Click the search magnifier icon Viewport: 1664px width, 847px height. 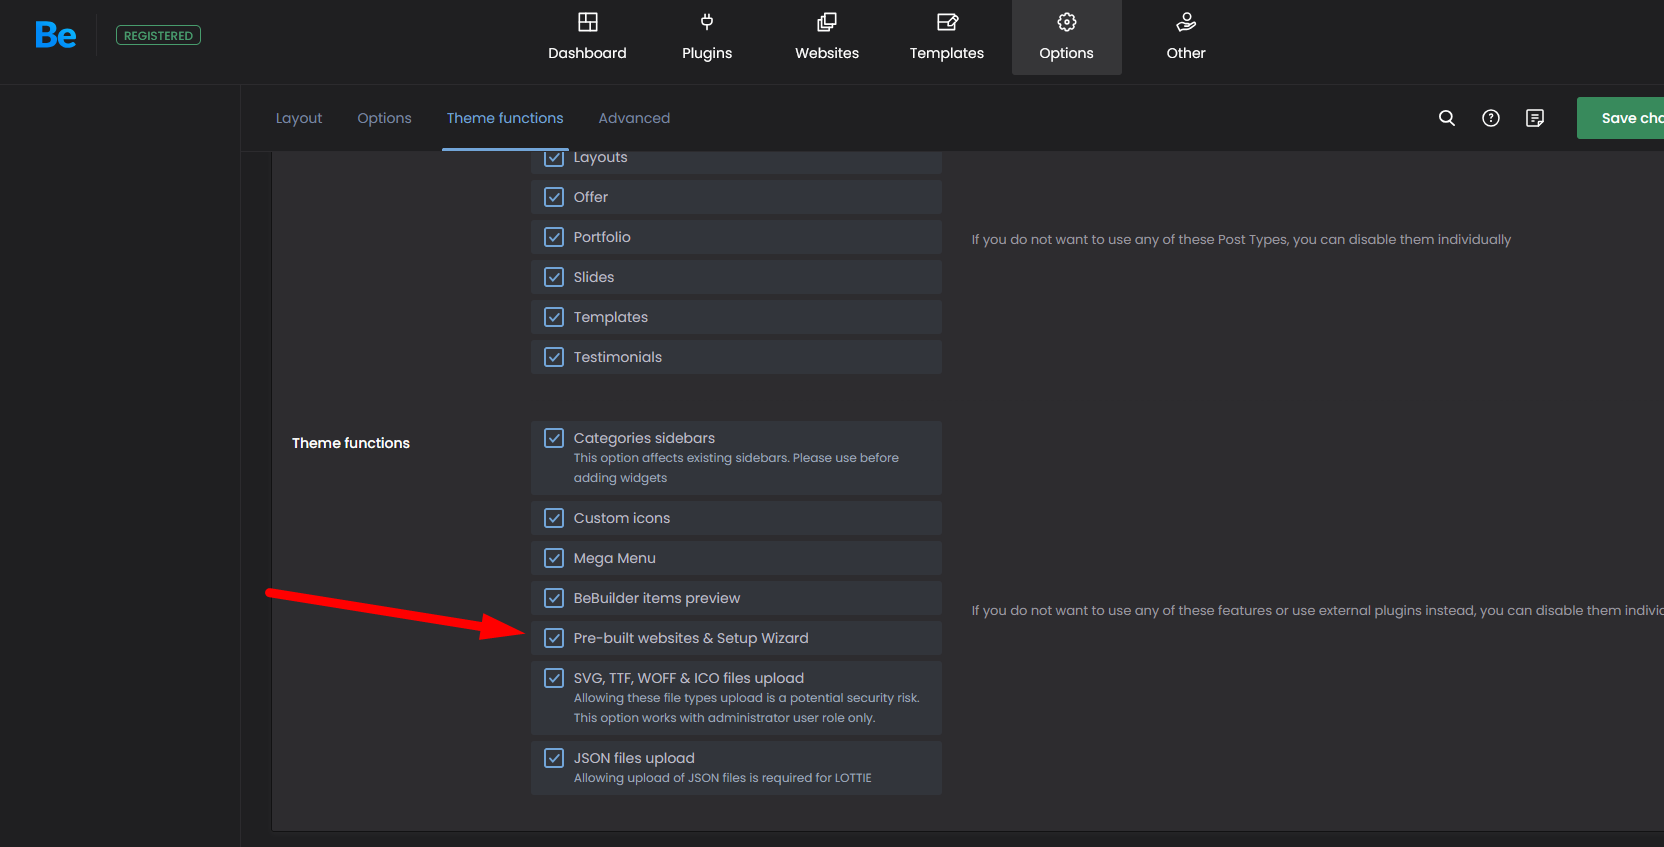pos(1447,118)
